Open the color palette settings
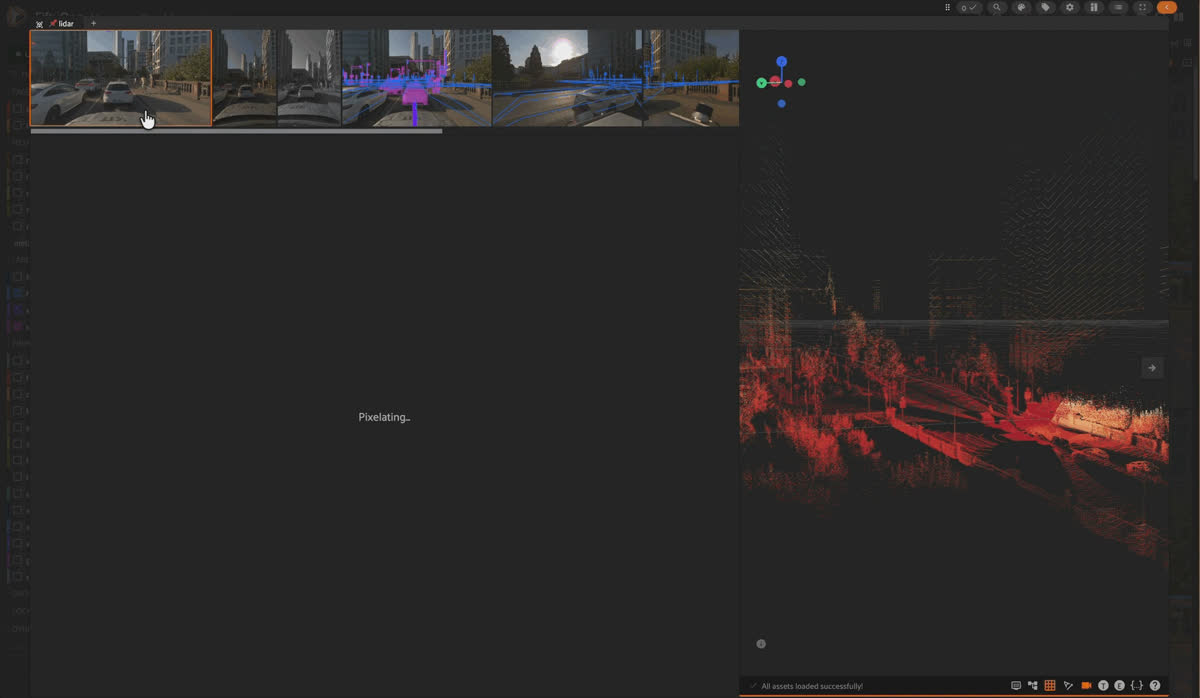This screenshot has height=698, width=1200. [1021, 7]
